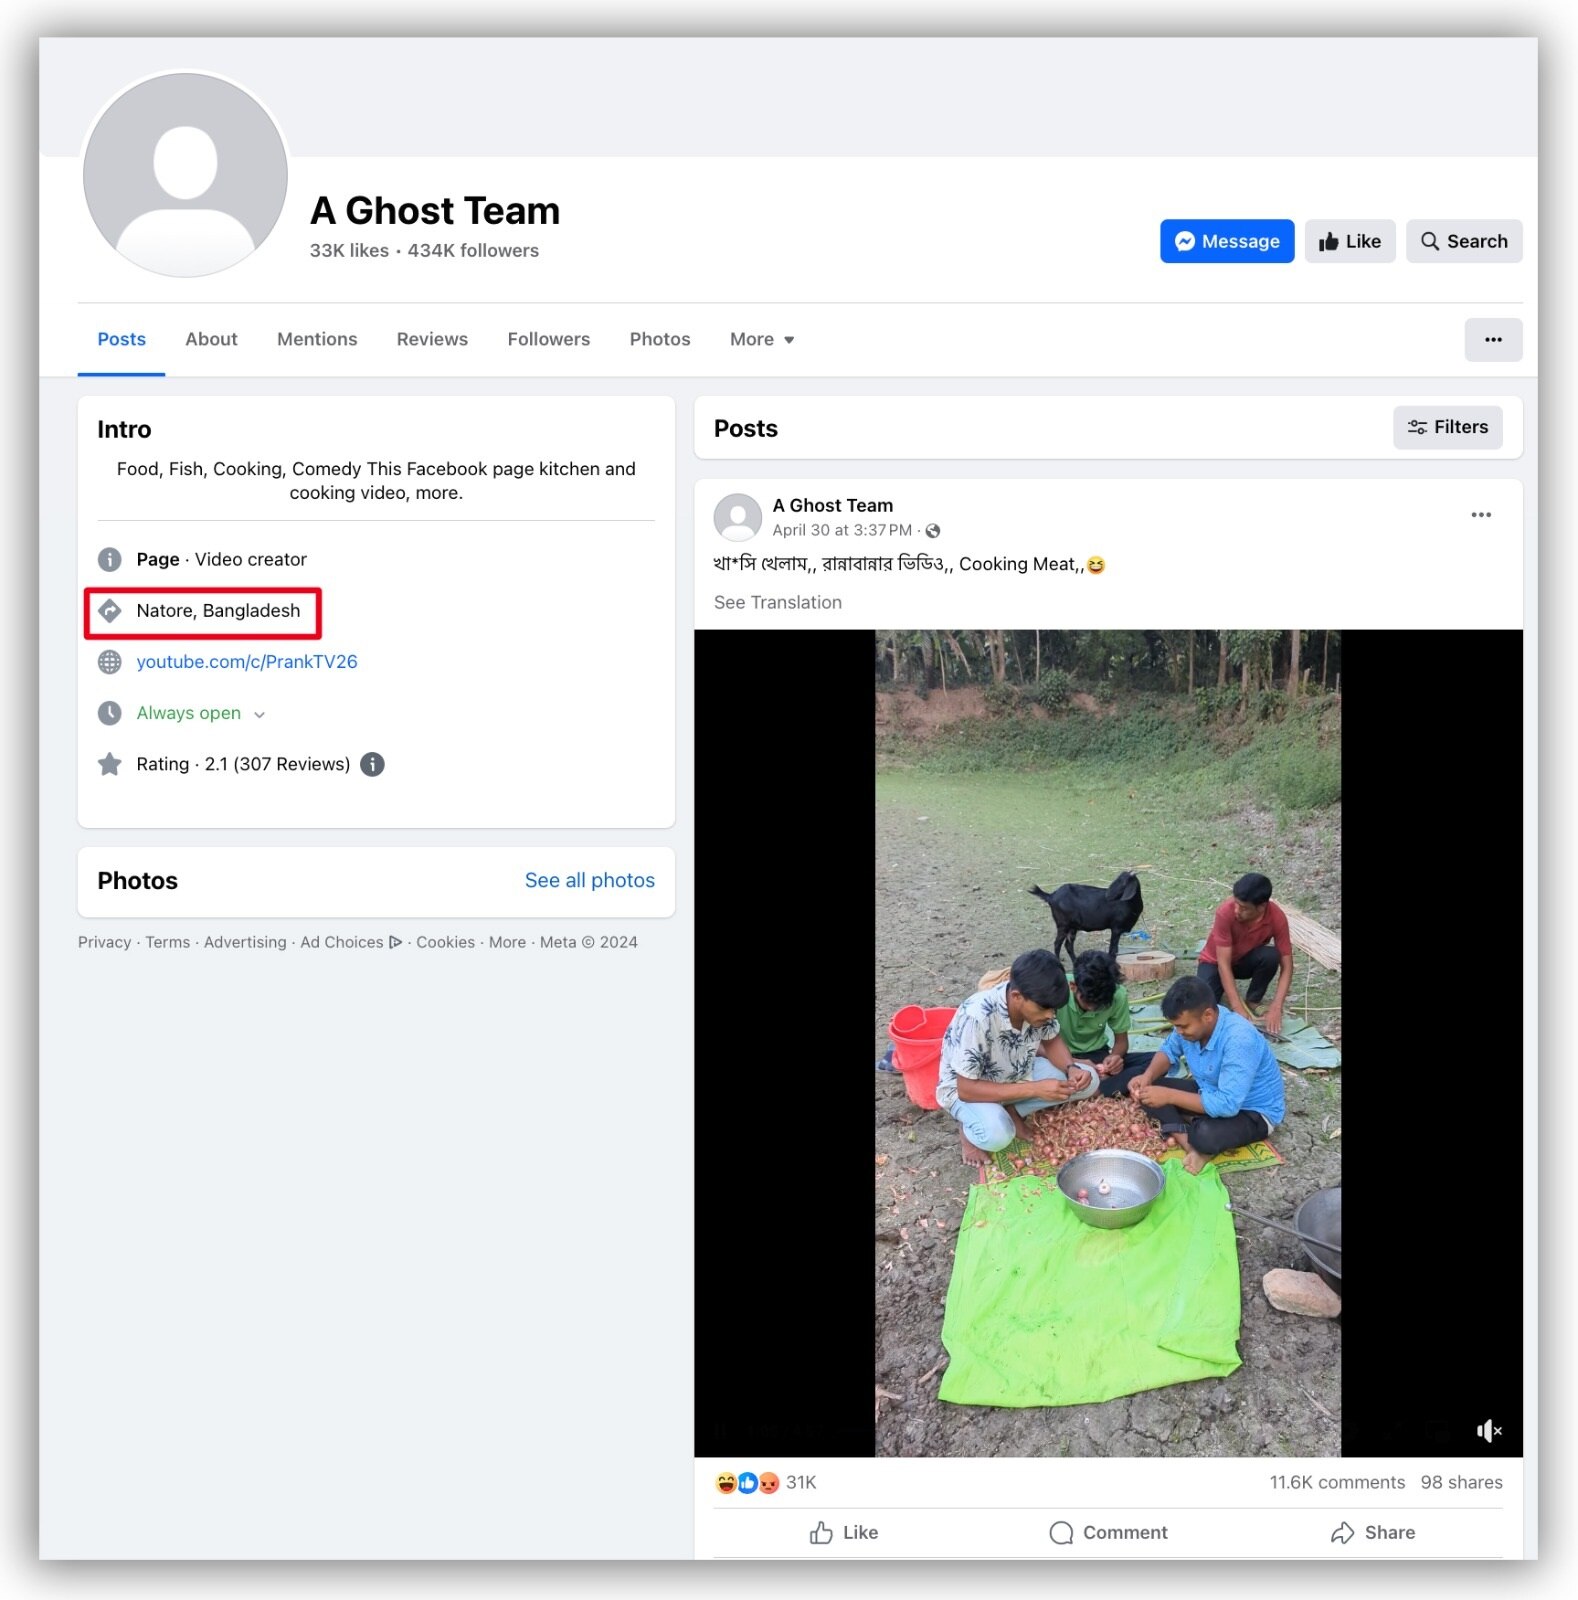Click the reaction emojis on post
Image resolution: width=1578 pixels, height=1600 pixels.
pos(747,1482)
